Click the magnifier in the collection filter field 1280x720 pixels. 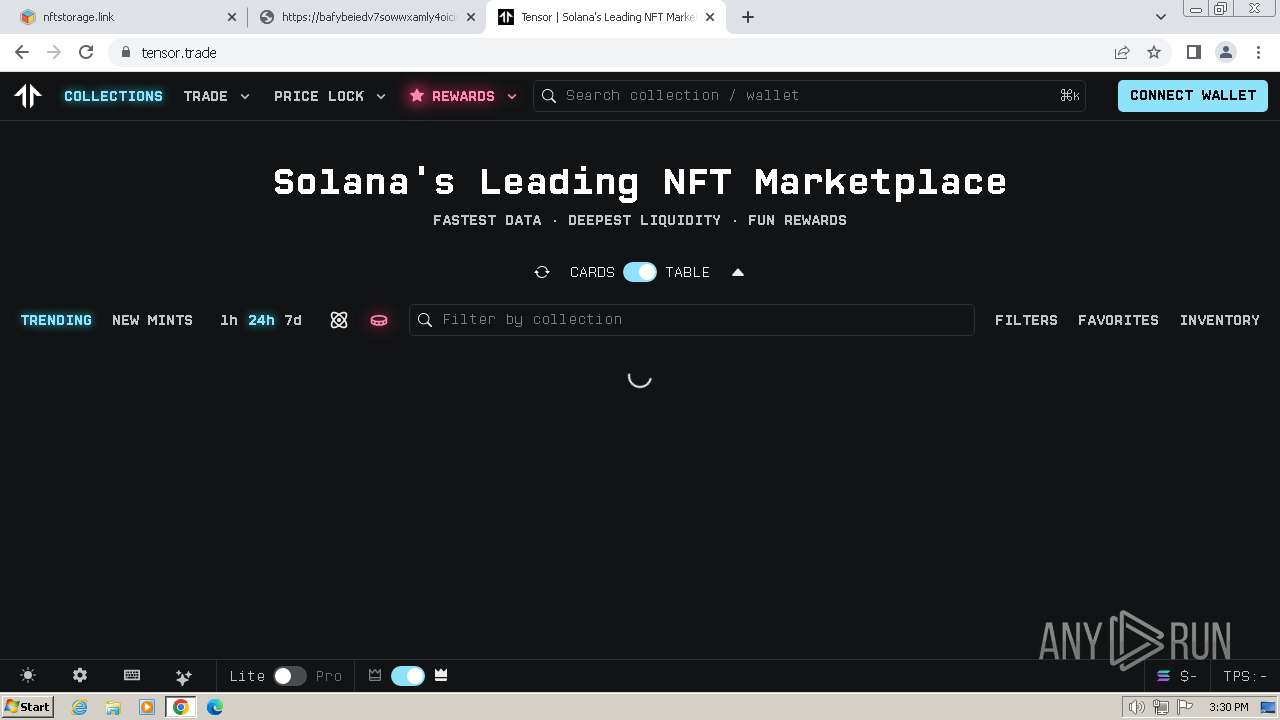coord(425,320)
